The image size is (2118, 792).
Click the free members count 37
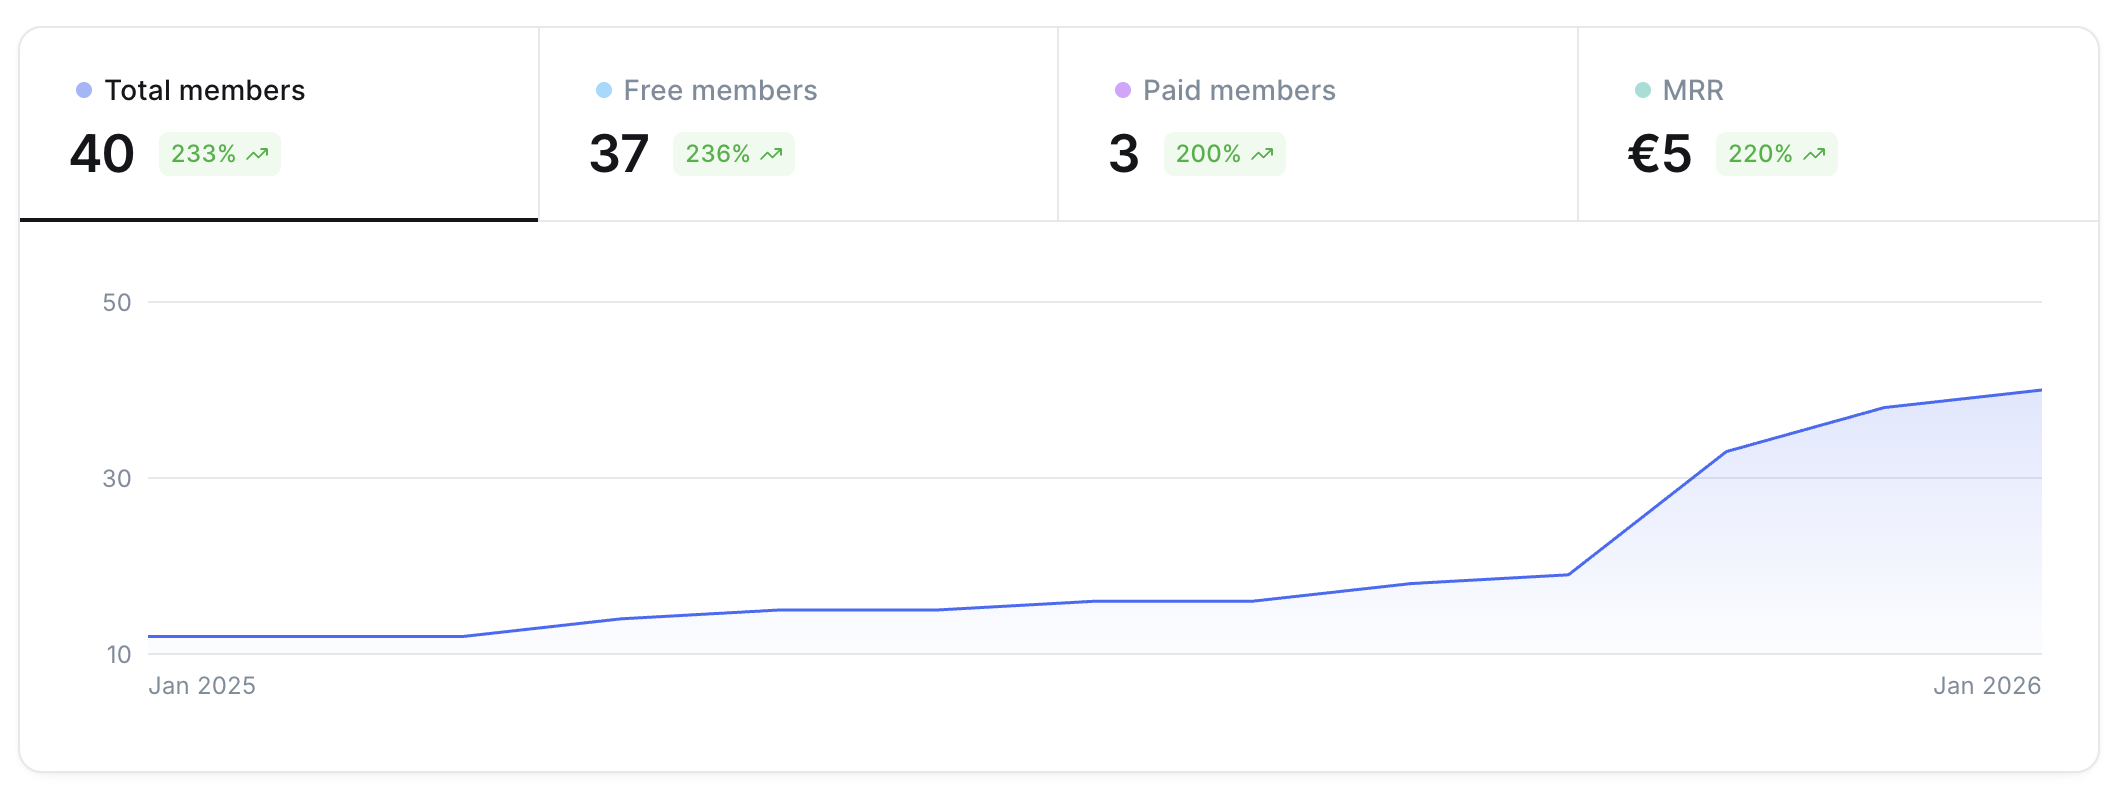[x=620, y=154]
